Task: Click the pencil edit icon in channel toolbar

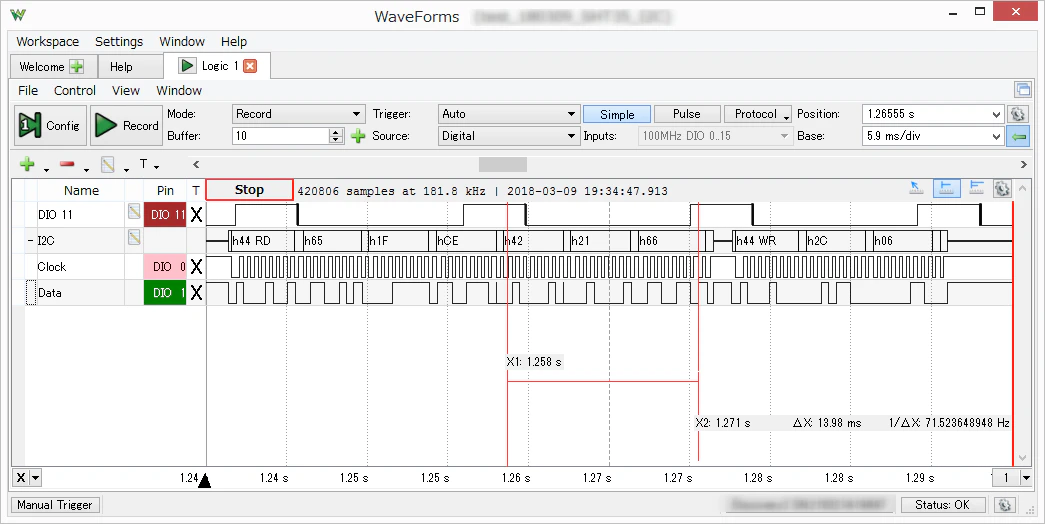Action: coord(107,164)
